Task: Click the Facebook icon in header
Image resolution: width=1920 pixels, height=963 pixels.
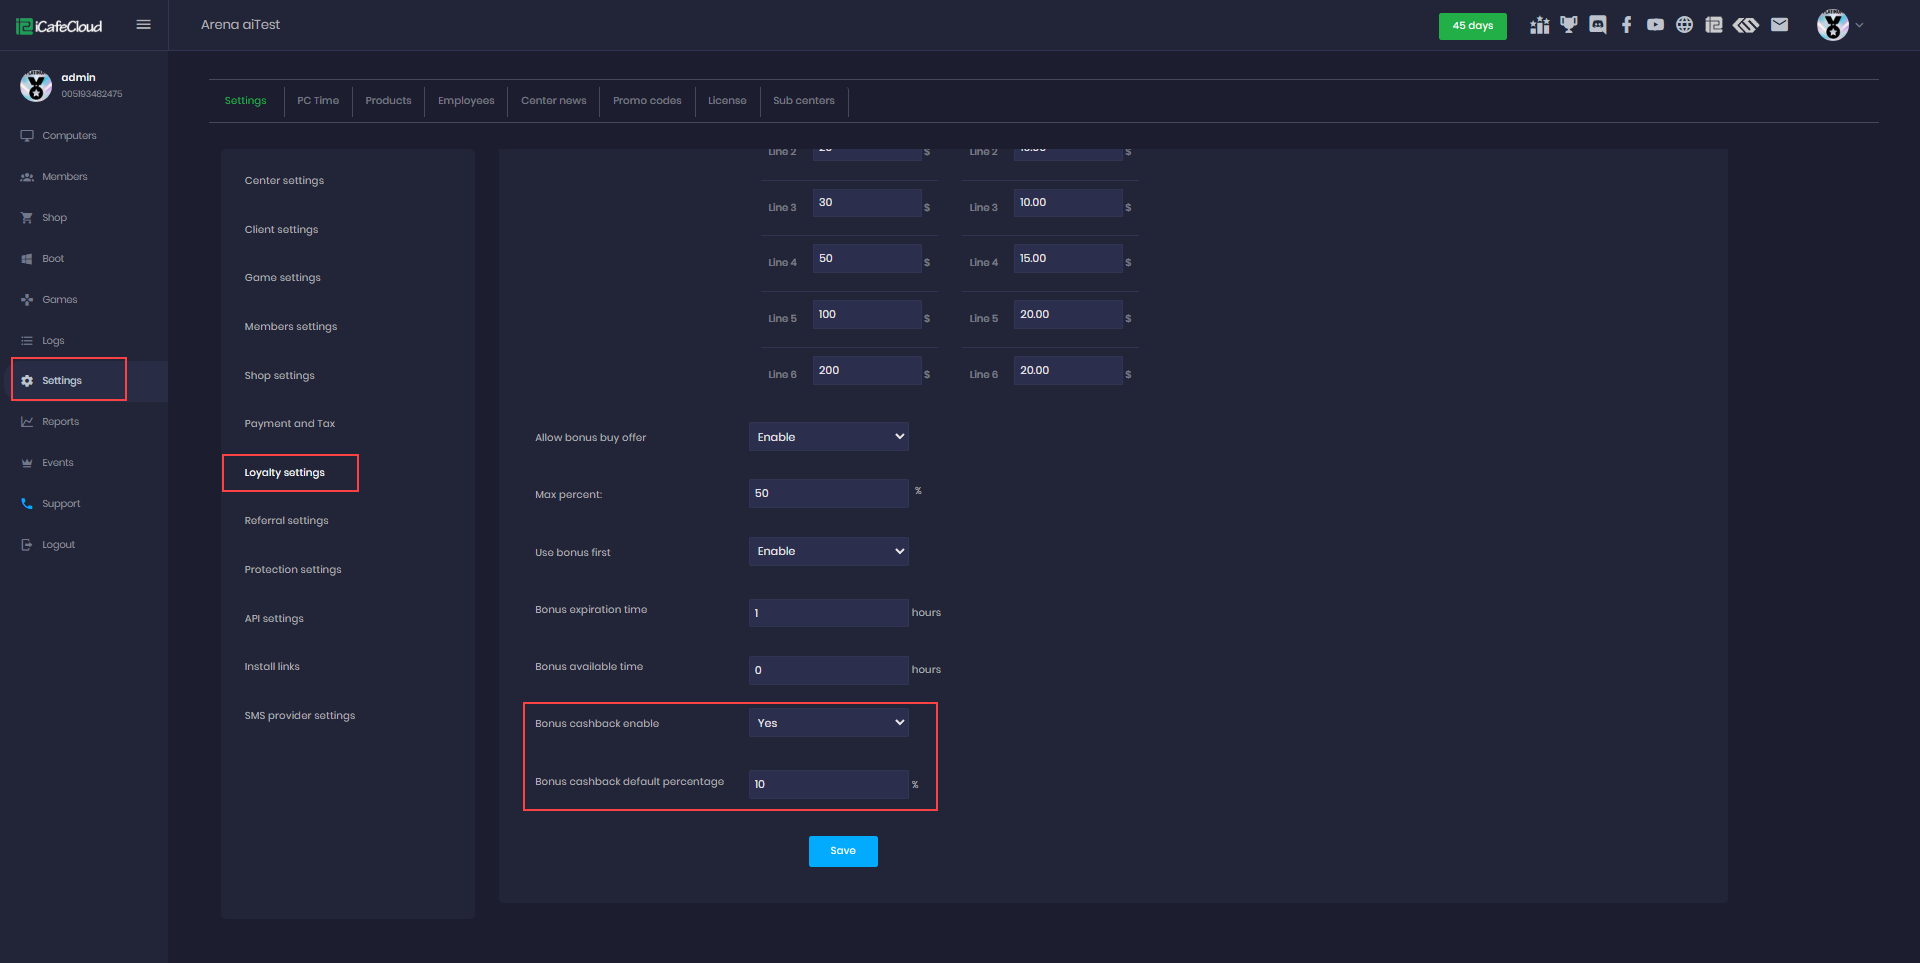Action: [x=1627, y=25]
